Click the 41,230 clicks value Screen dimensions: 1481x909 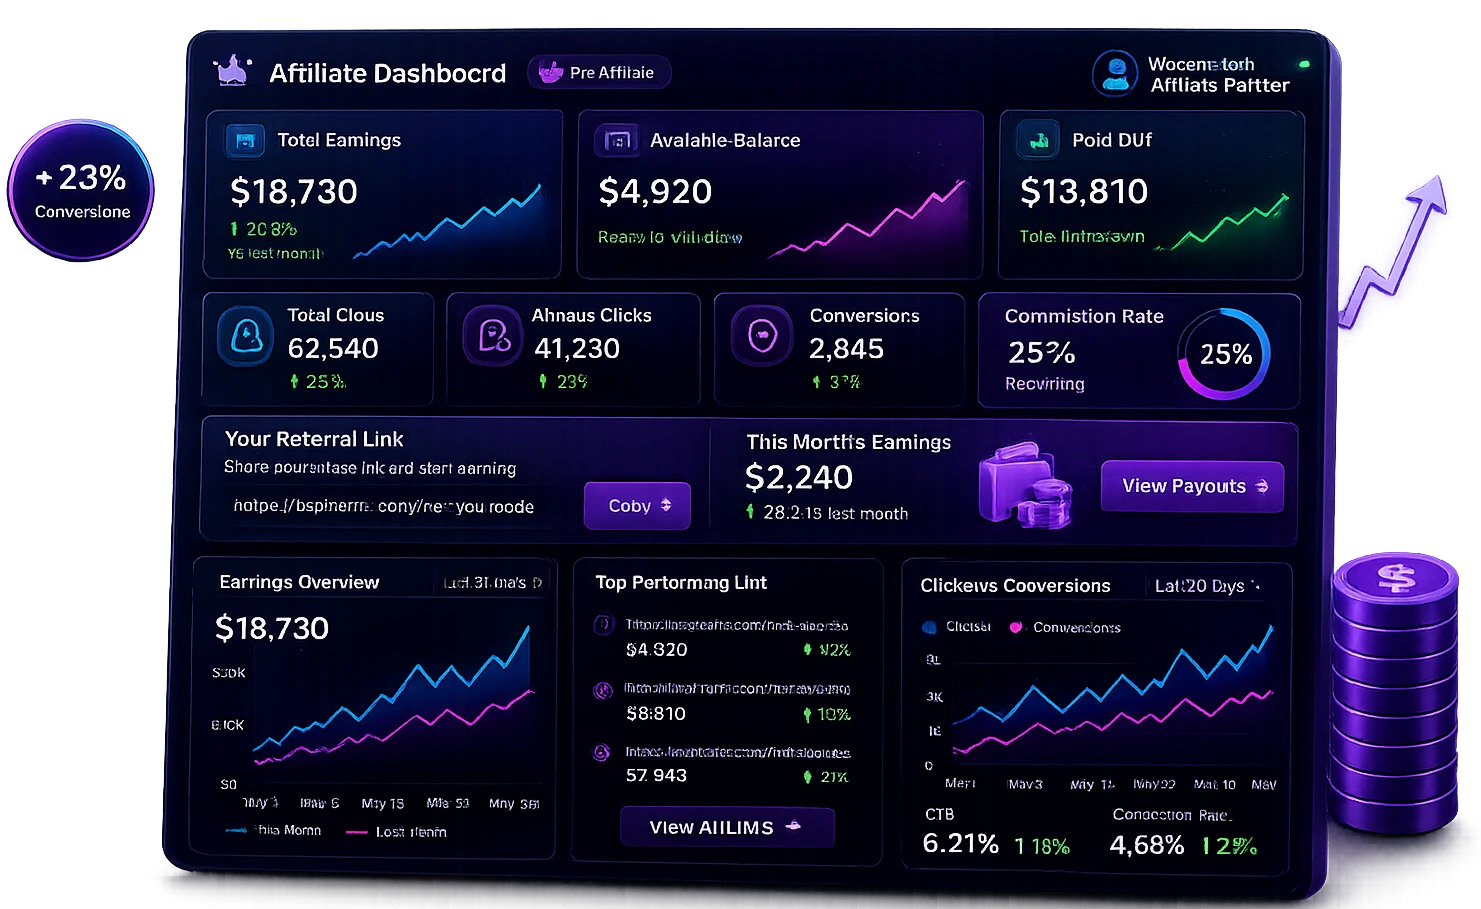[577, 348]
